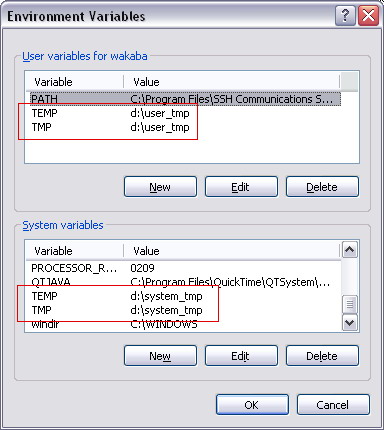Click the SSH Communications path value
This screenshot has height=430, width=384.
[232, 99]
